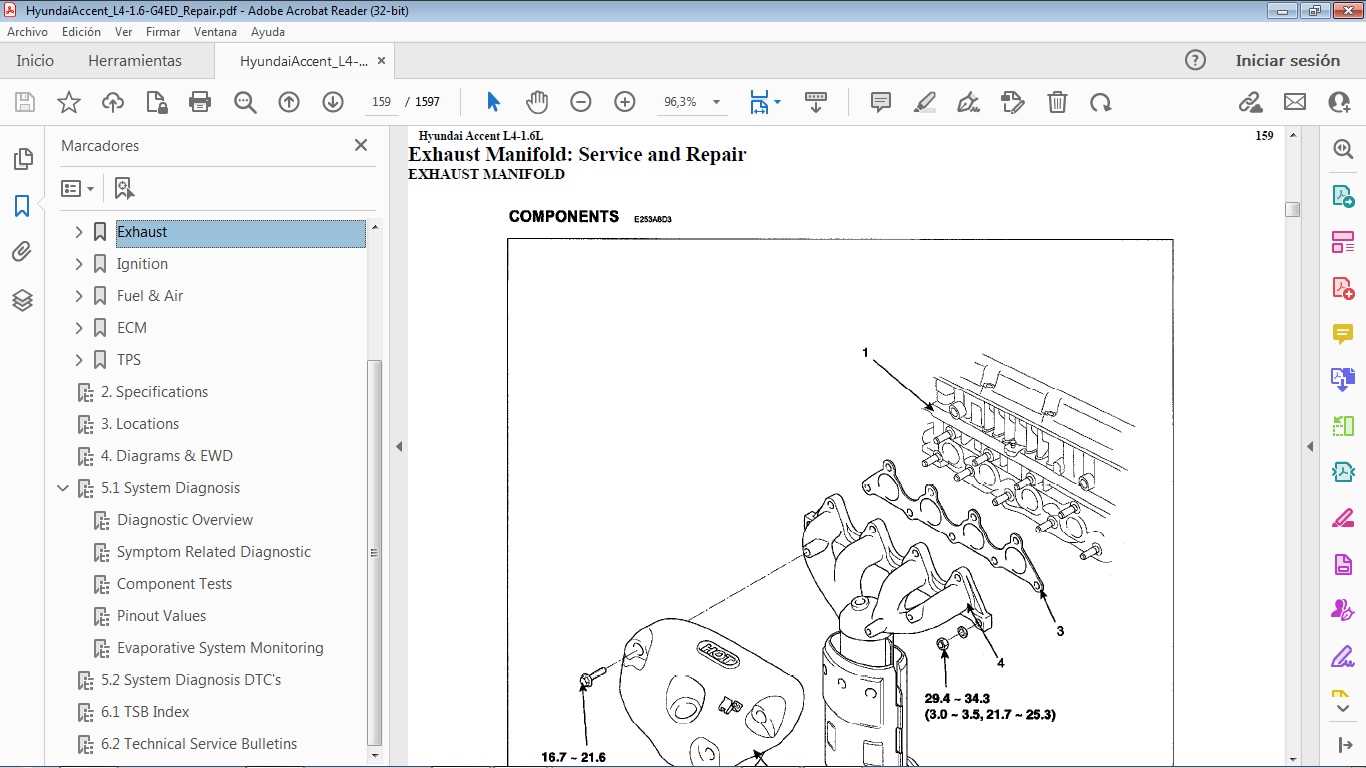Viewport: 1366px width, 768px height.
Task: Open the Ver menu
Action: point(124,32)
